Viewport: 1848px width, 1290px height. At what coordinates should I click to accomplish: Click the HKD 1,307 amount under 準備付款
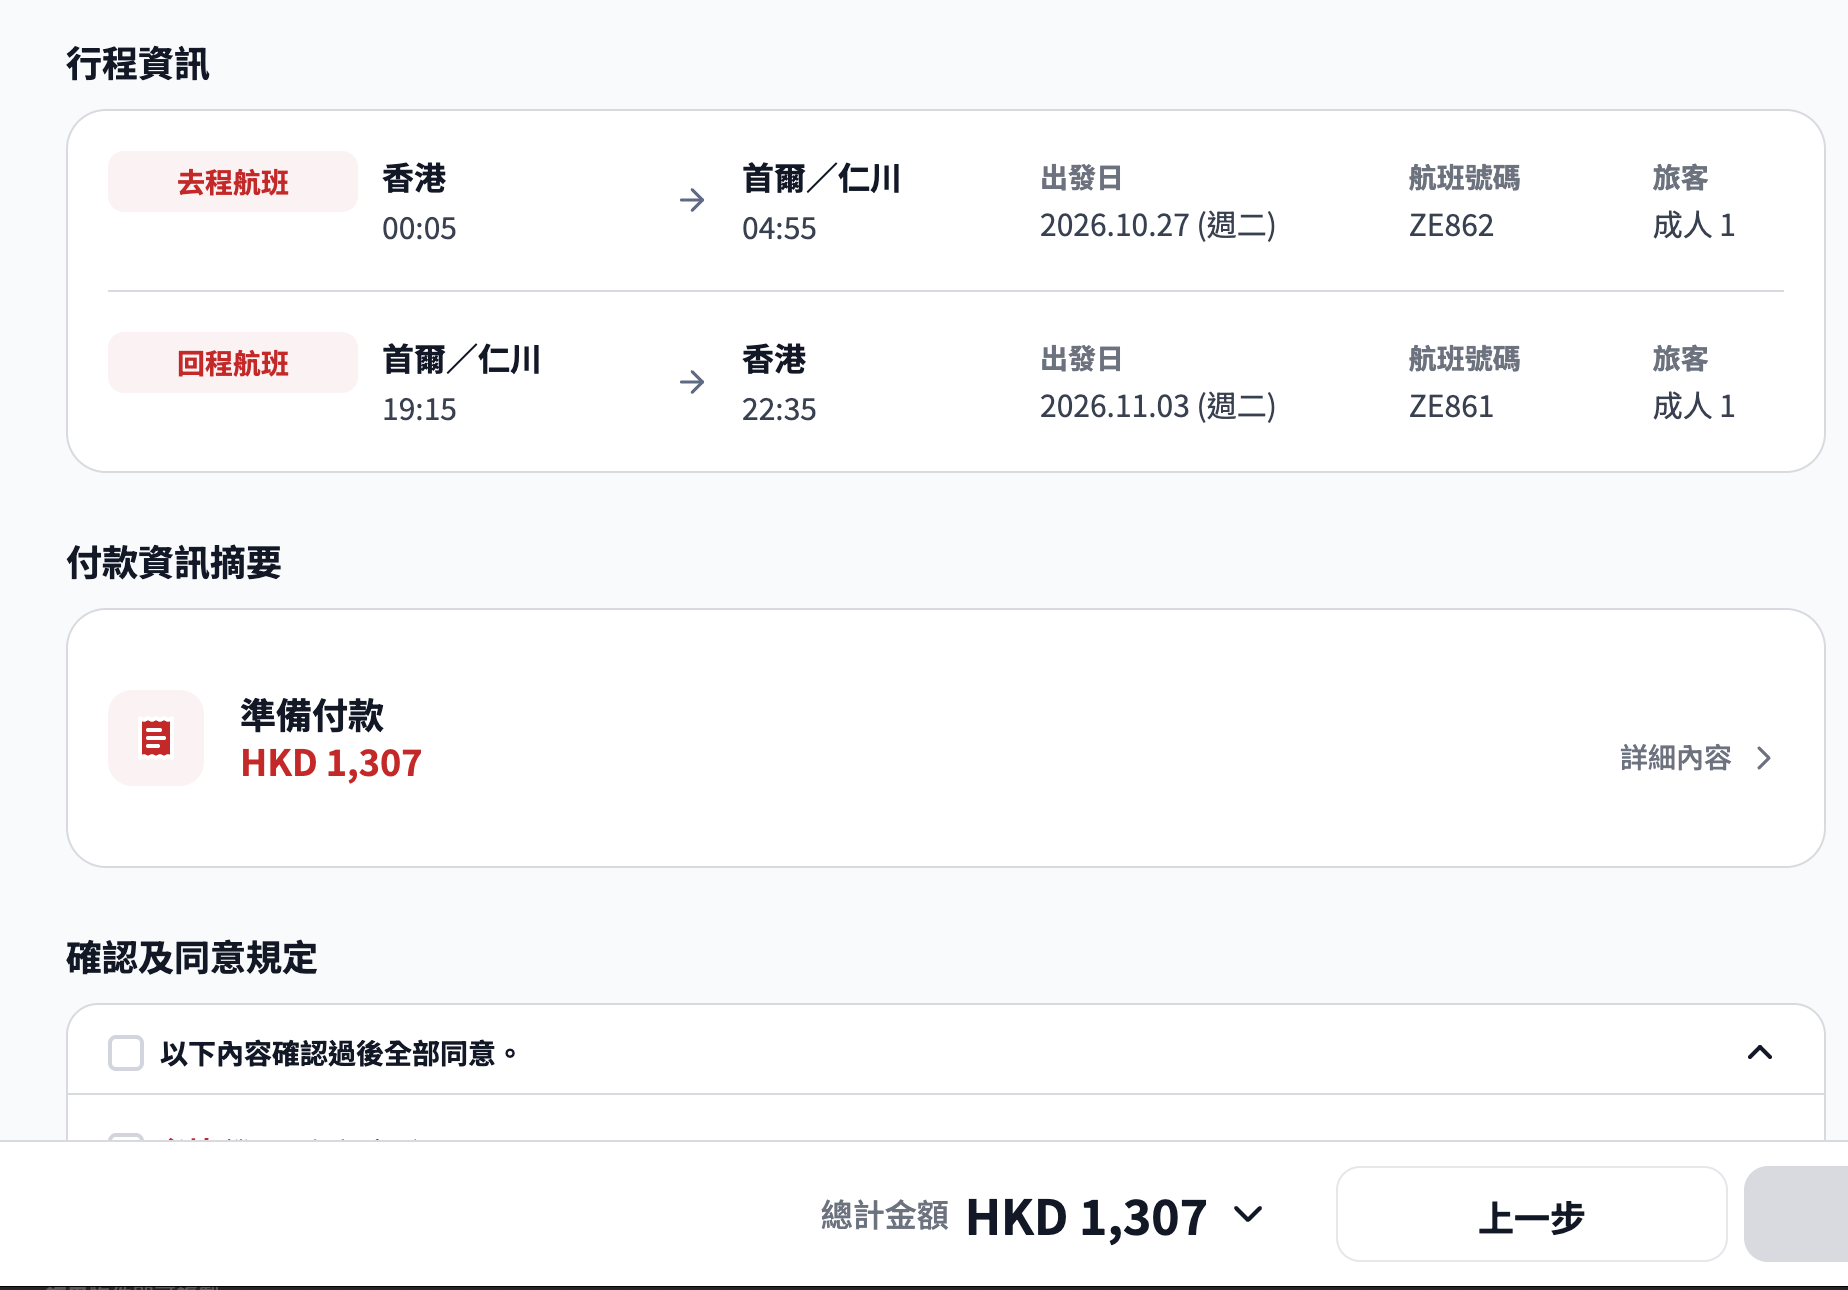pos(331,763)
